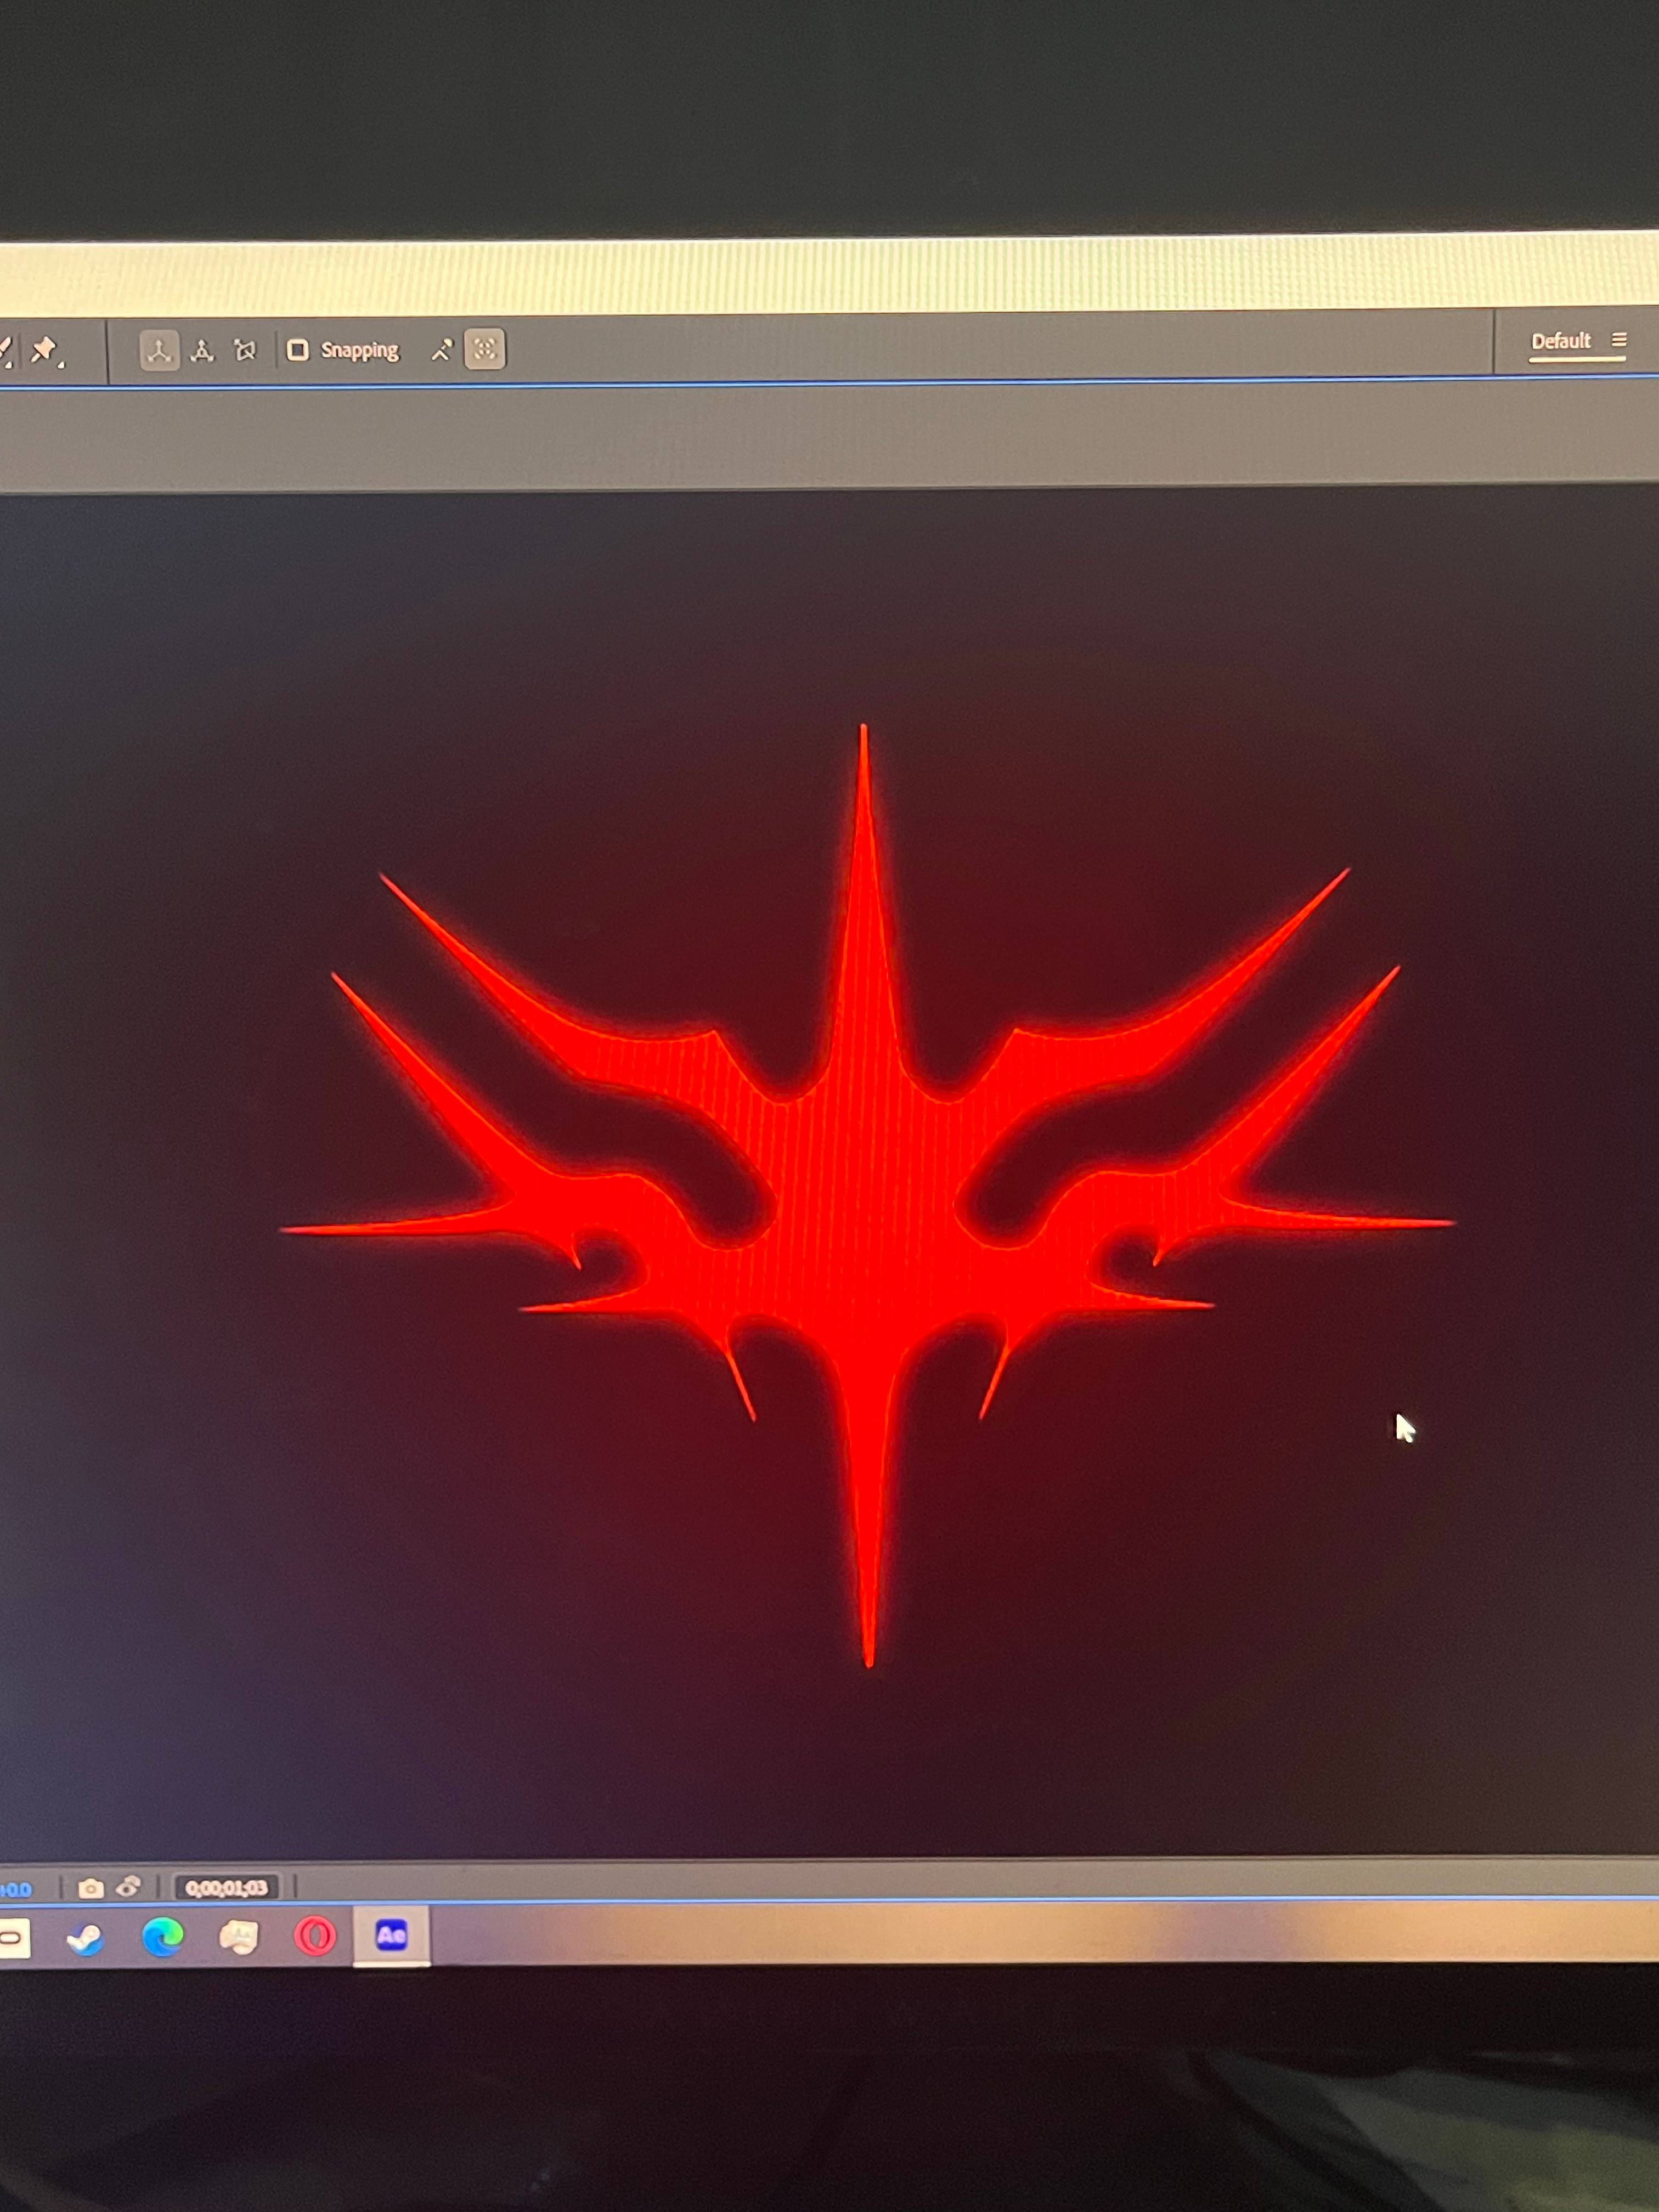Open the cream-colored taskbar app beside Edge
1659x2212 pixels.
tap(239, 1937)
